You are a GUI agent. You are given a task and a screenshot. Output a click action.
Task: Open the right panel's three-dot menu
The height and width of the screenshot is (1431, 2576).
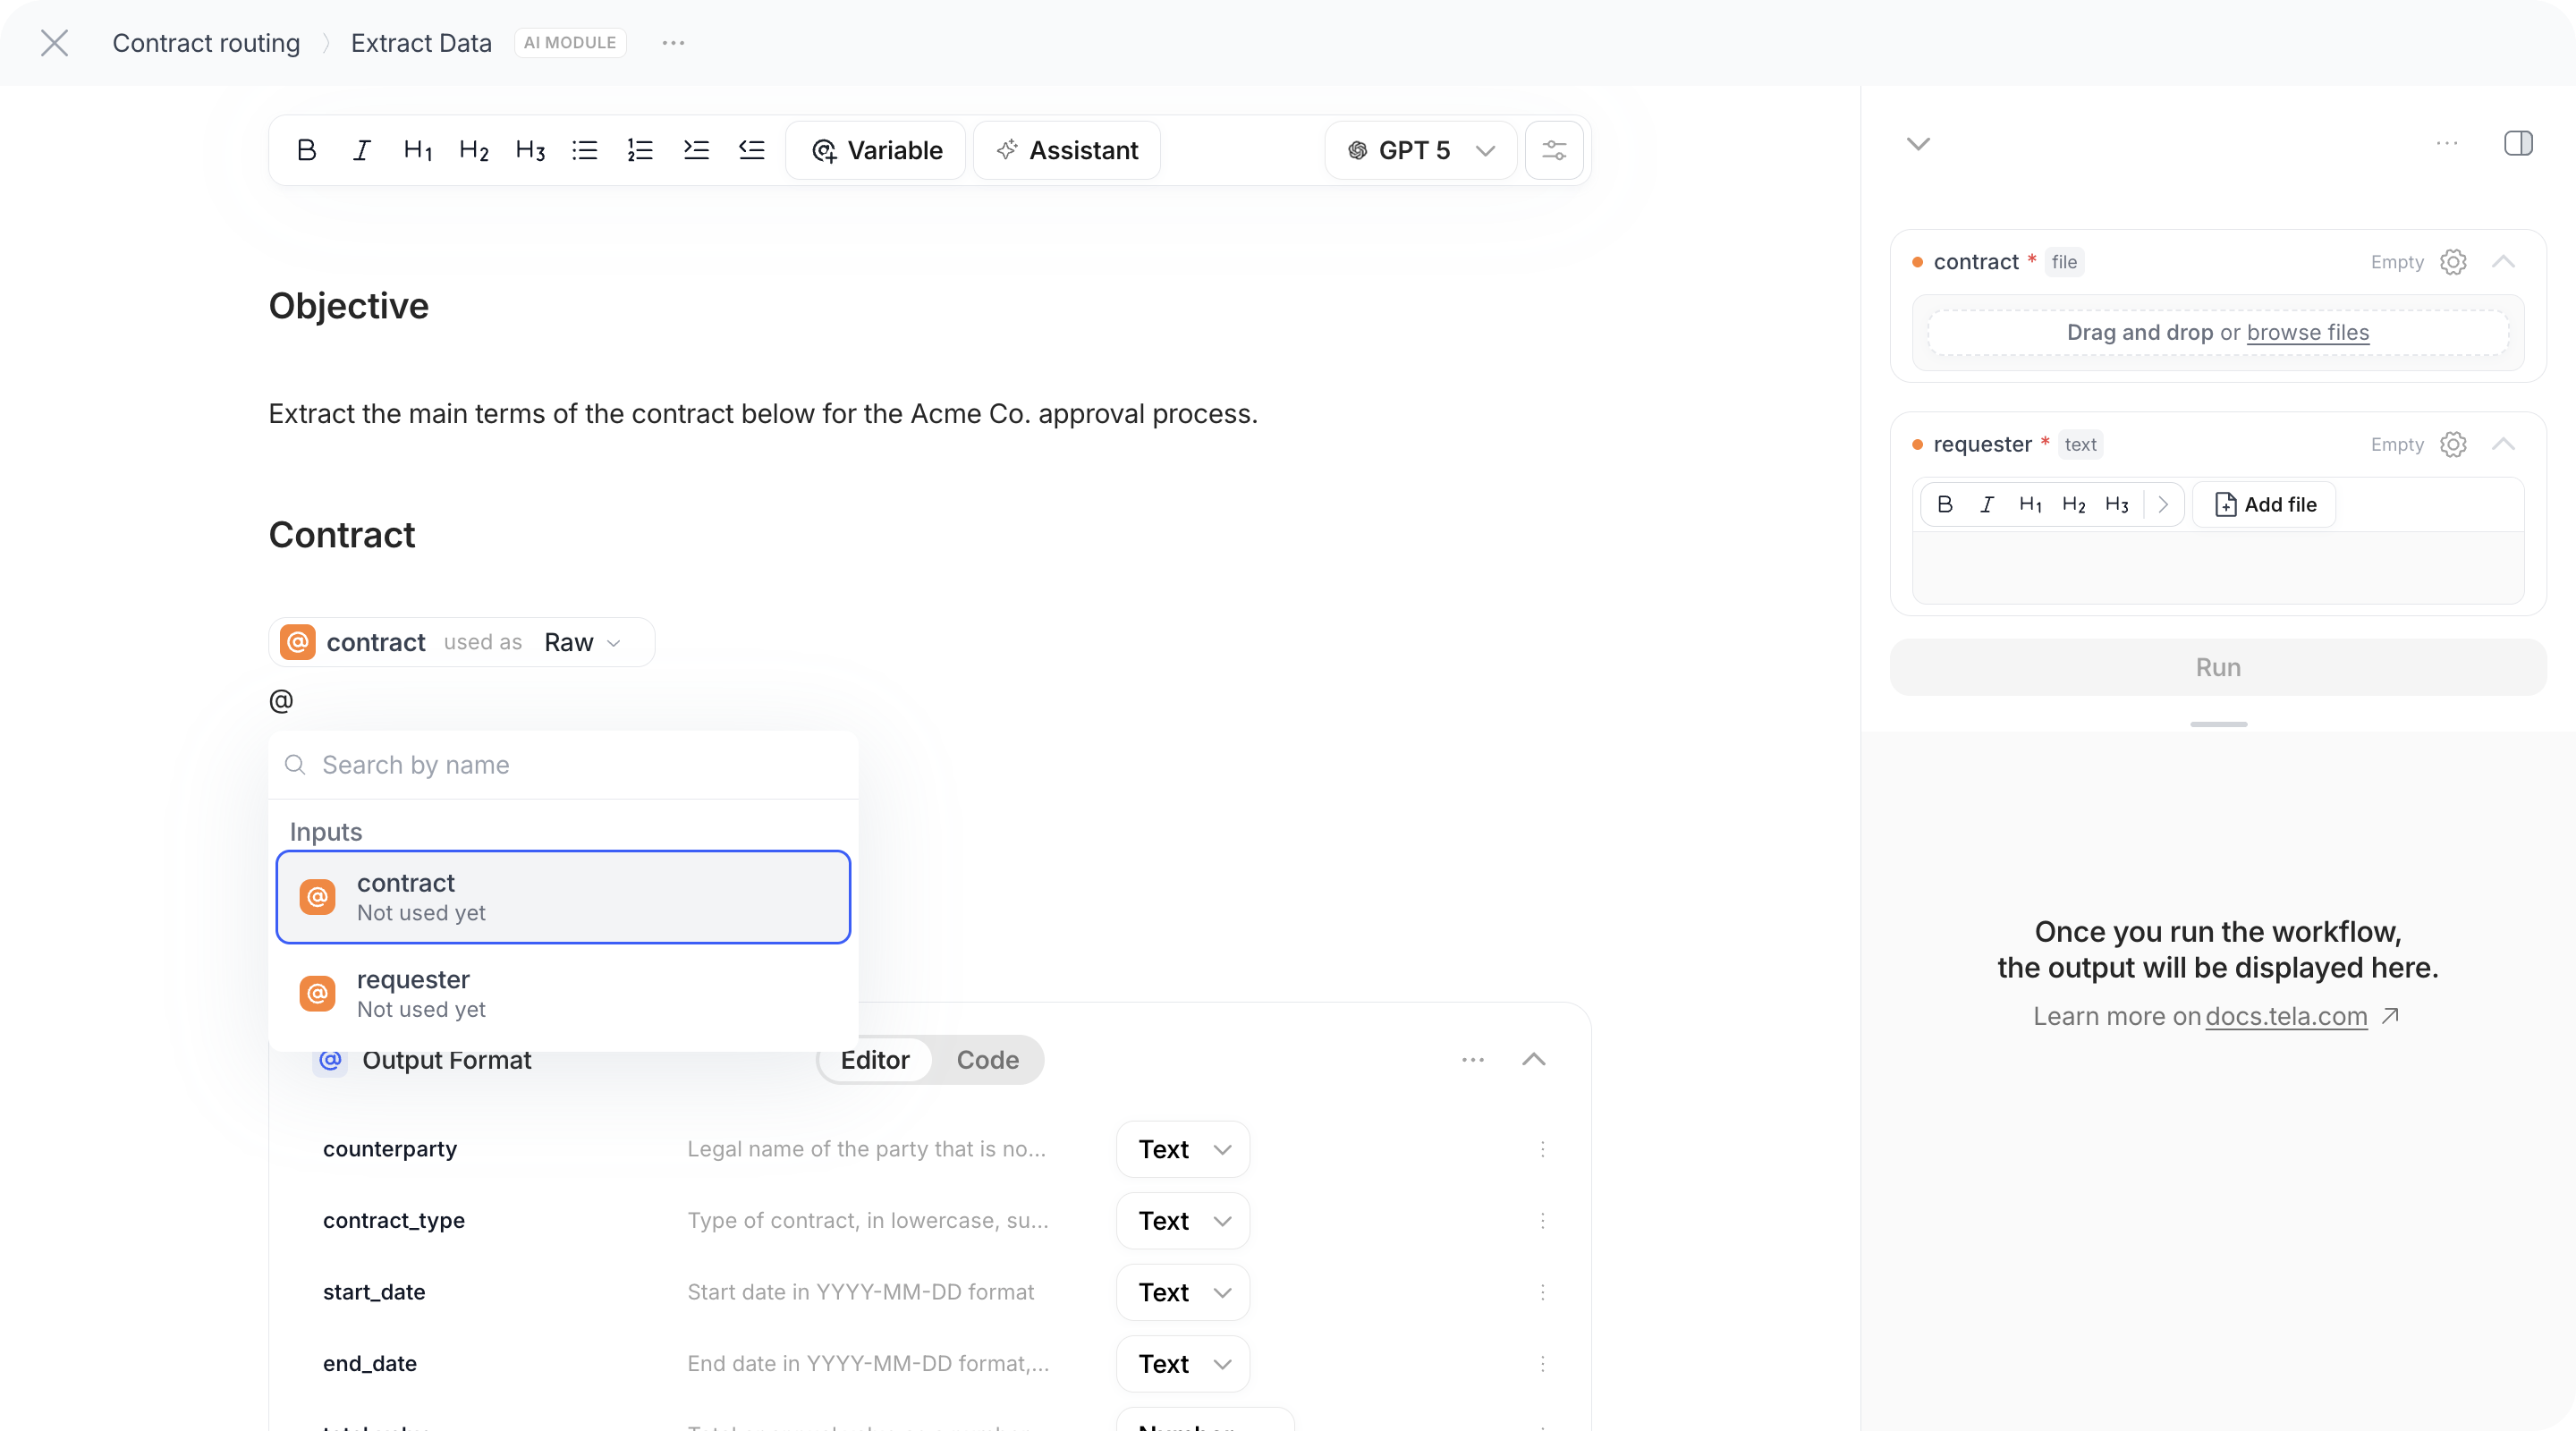[x=2447, y=144]
